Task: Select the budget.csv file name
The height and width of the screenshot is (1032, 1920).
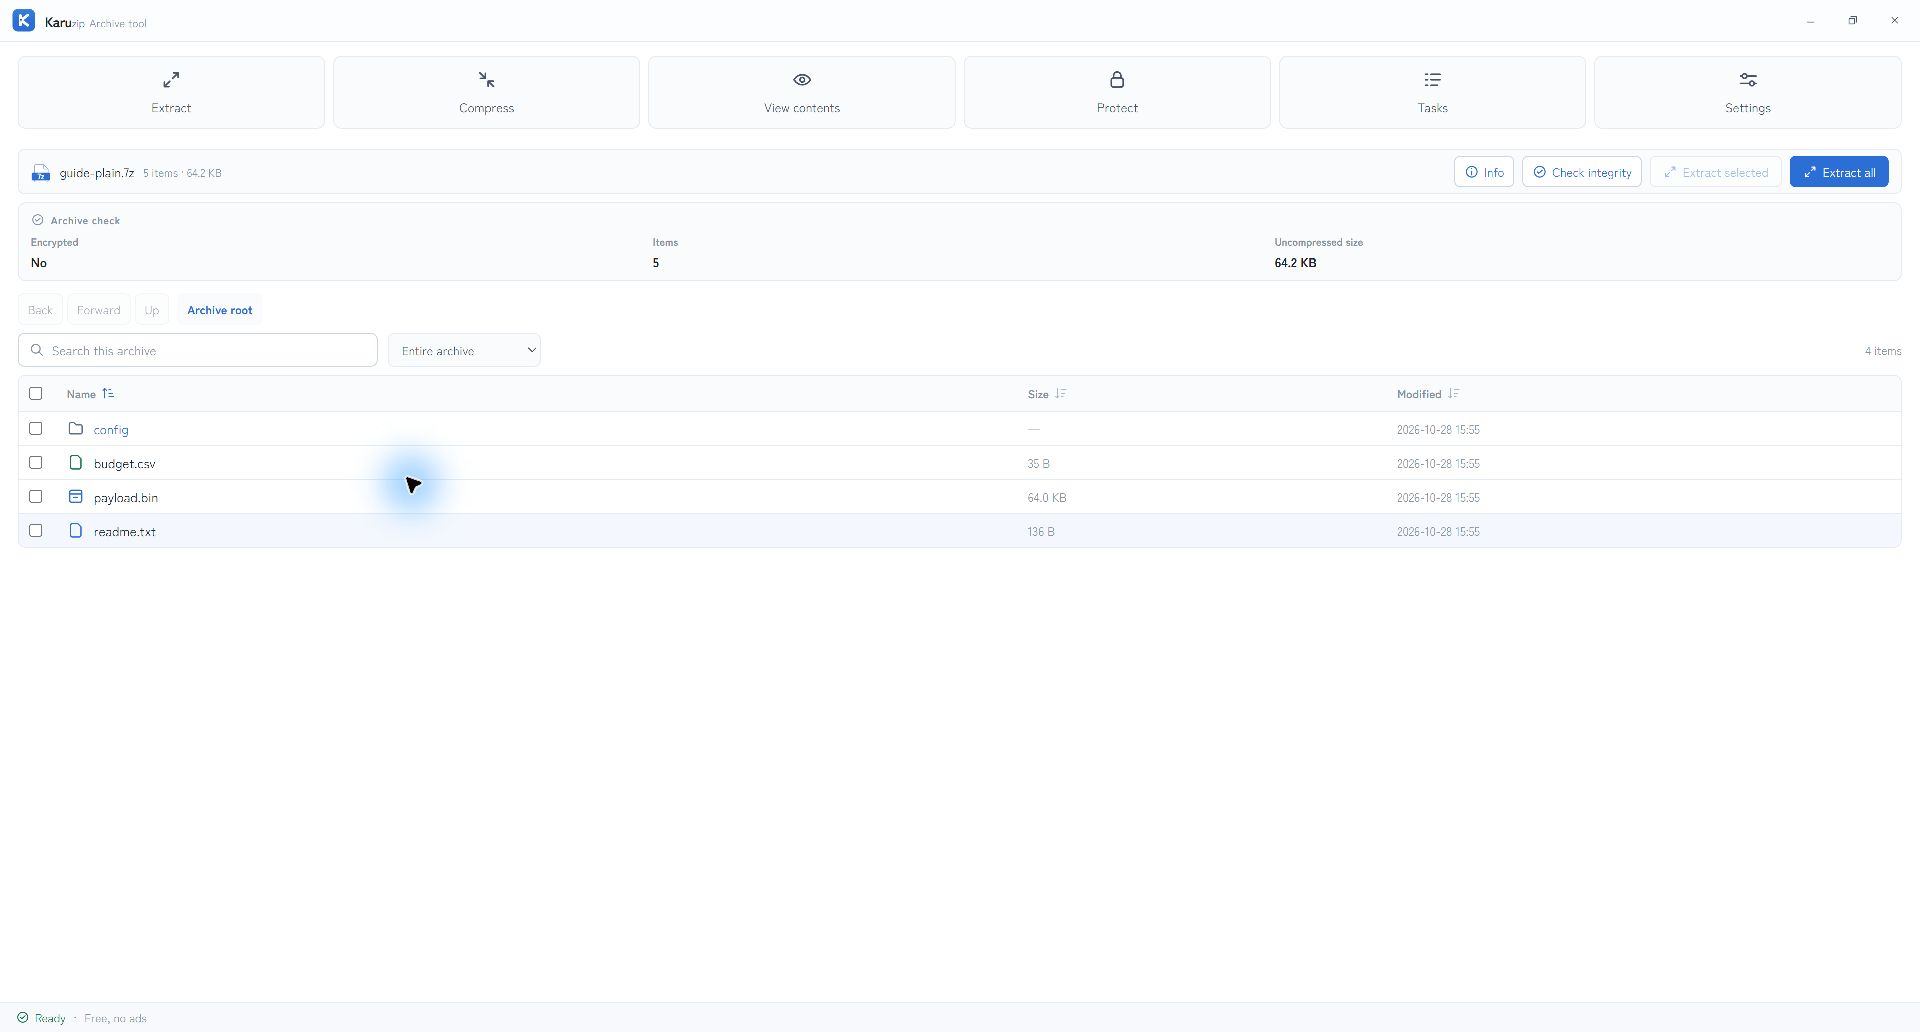Action: coord(125,464)
